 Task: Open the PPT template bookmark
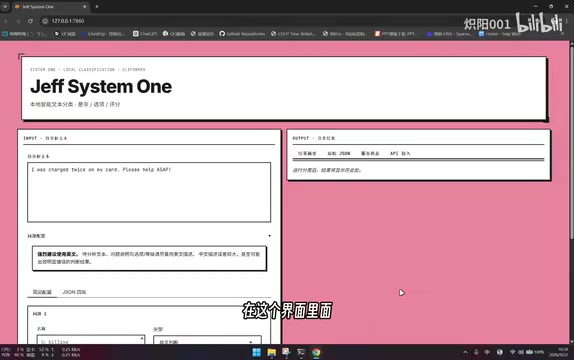(395, 34)
